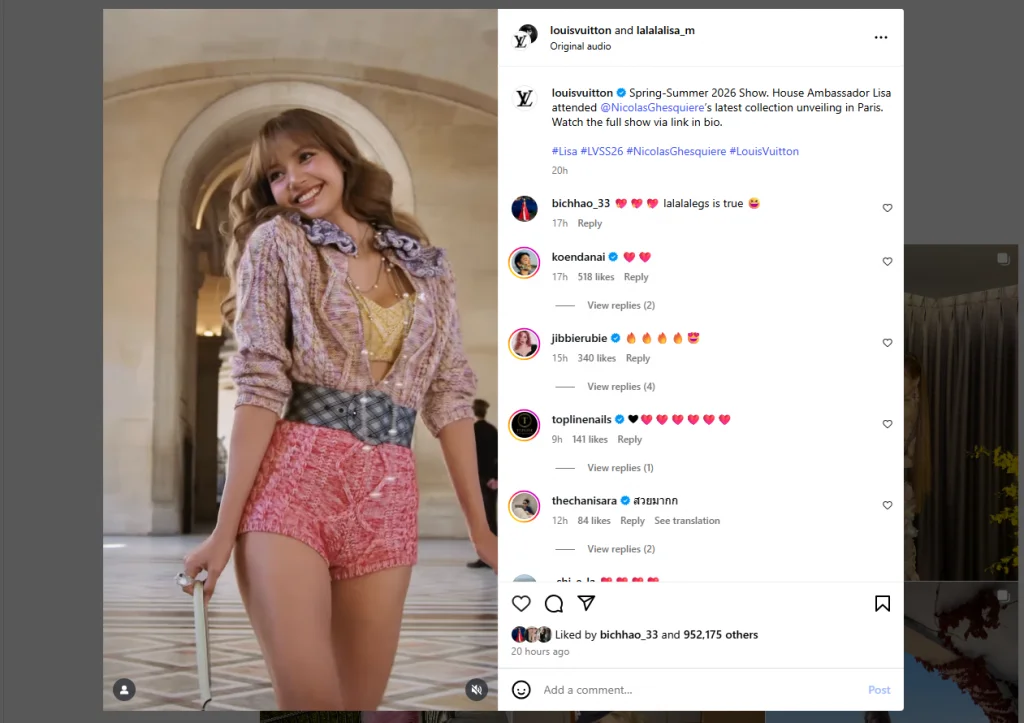This screenshot has height=723, width=1024.
Task: Open the three-dot more options menu
Action: pyautogui.click(x=880, y=37)
